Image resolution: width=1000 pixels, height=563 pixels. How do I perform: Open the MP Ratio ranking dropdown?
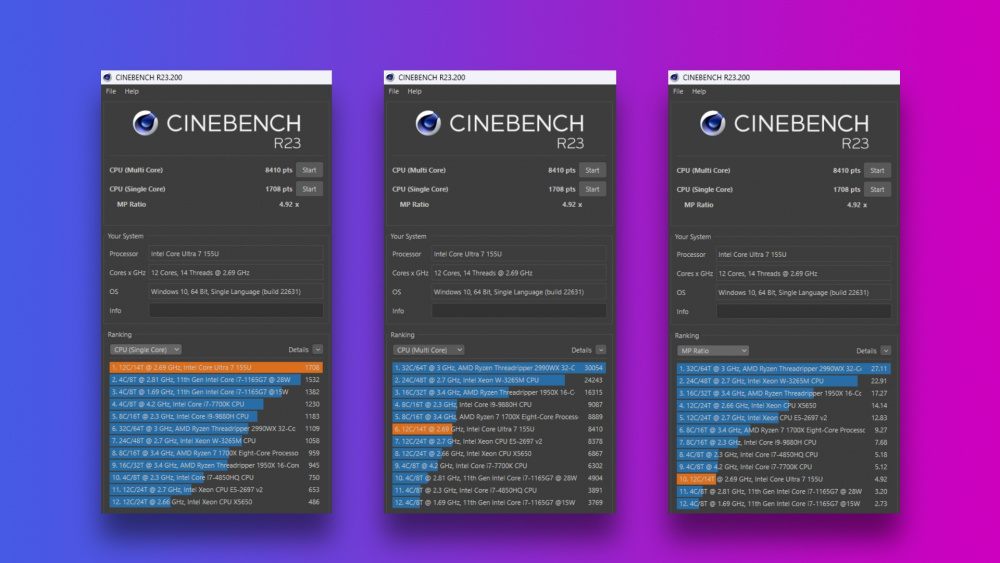713,351
